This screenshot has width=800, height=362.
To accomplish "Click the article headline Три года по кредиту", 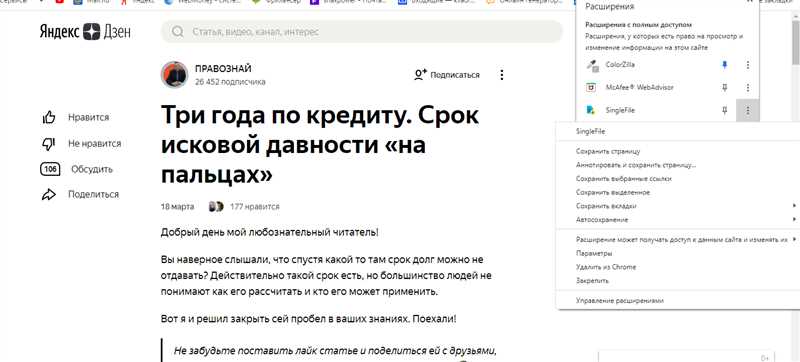I will coord(320,145).
